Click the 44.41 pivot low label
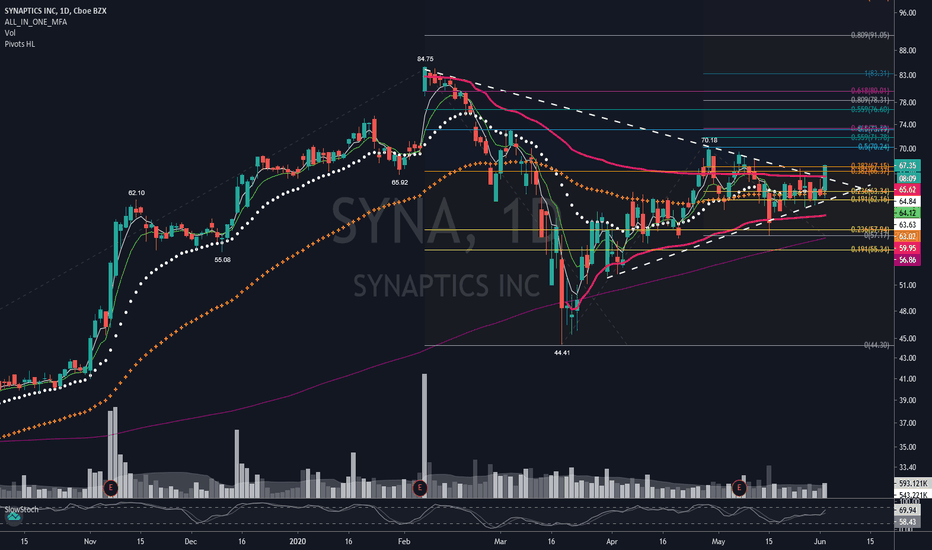The height and width of the screenshot is (550, 932). 562,353
